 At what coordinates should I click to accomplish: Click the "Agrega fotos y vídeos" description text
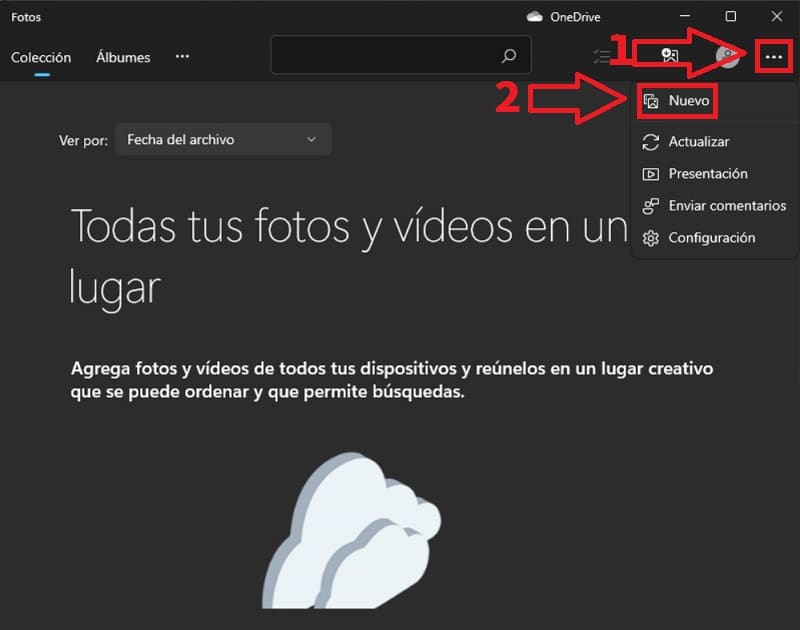tap(392, 380)
